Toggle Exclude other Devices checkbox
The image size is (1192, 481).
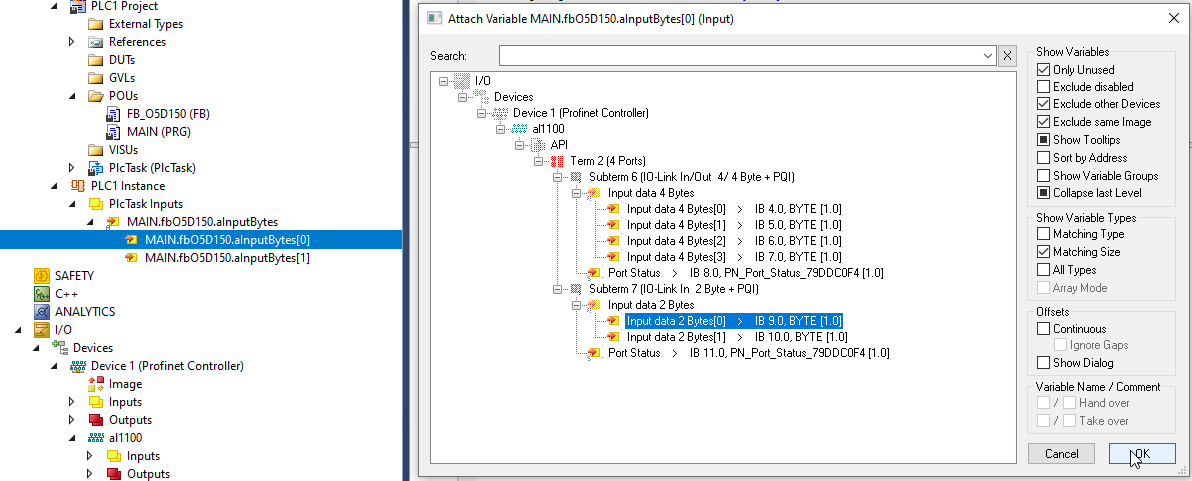coord(1044,104)
